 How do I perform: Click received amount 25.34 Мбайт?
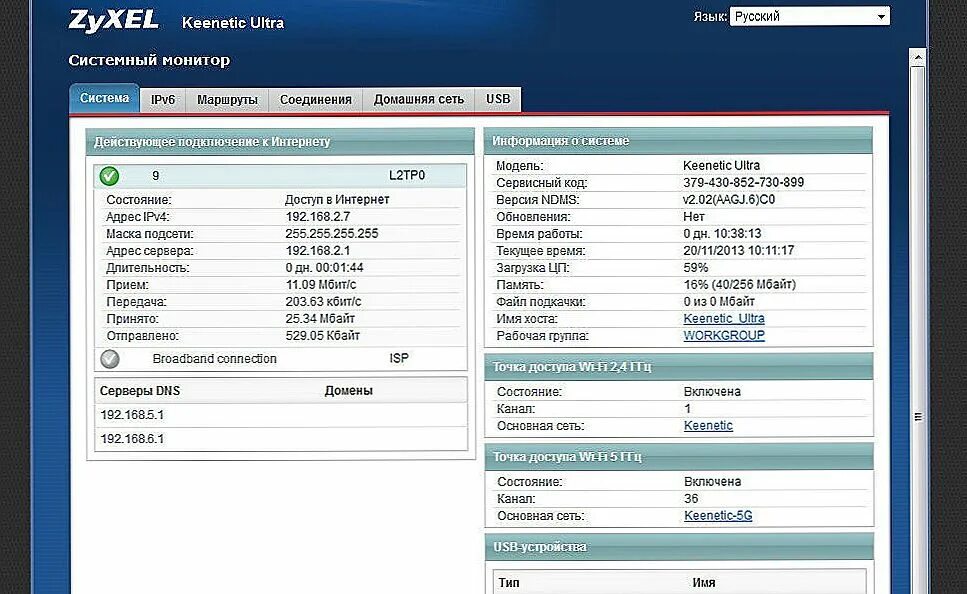(320, 318)
